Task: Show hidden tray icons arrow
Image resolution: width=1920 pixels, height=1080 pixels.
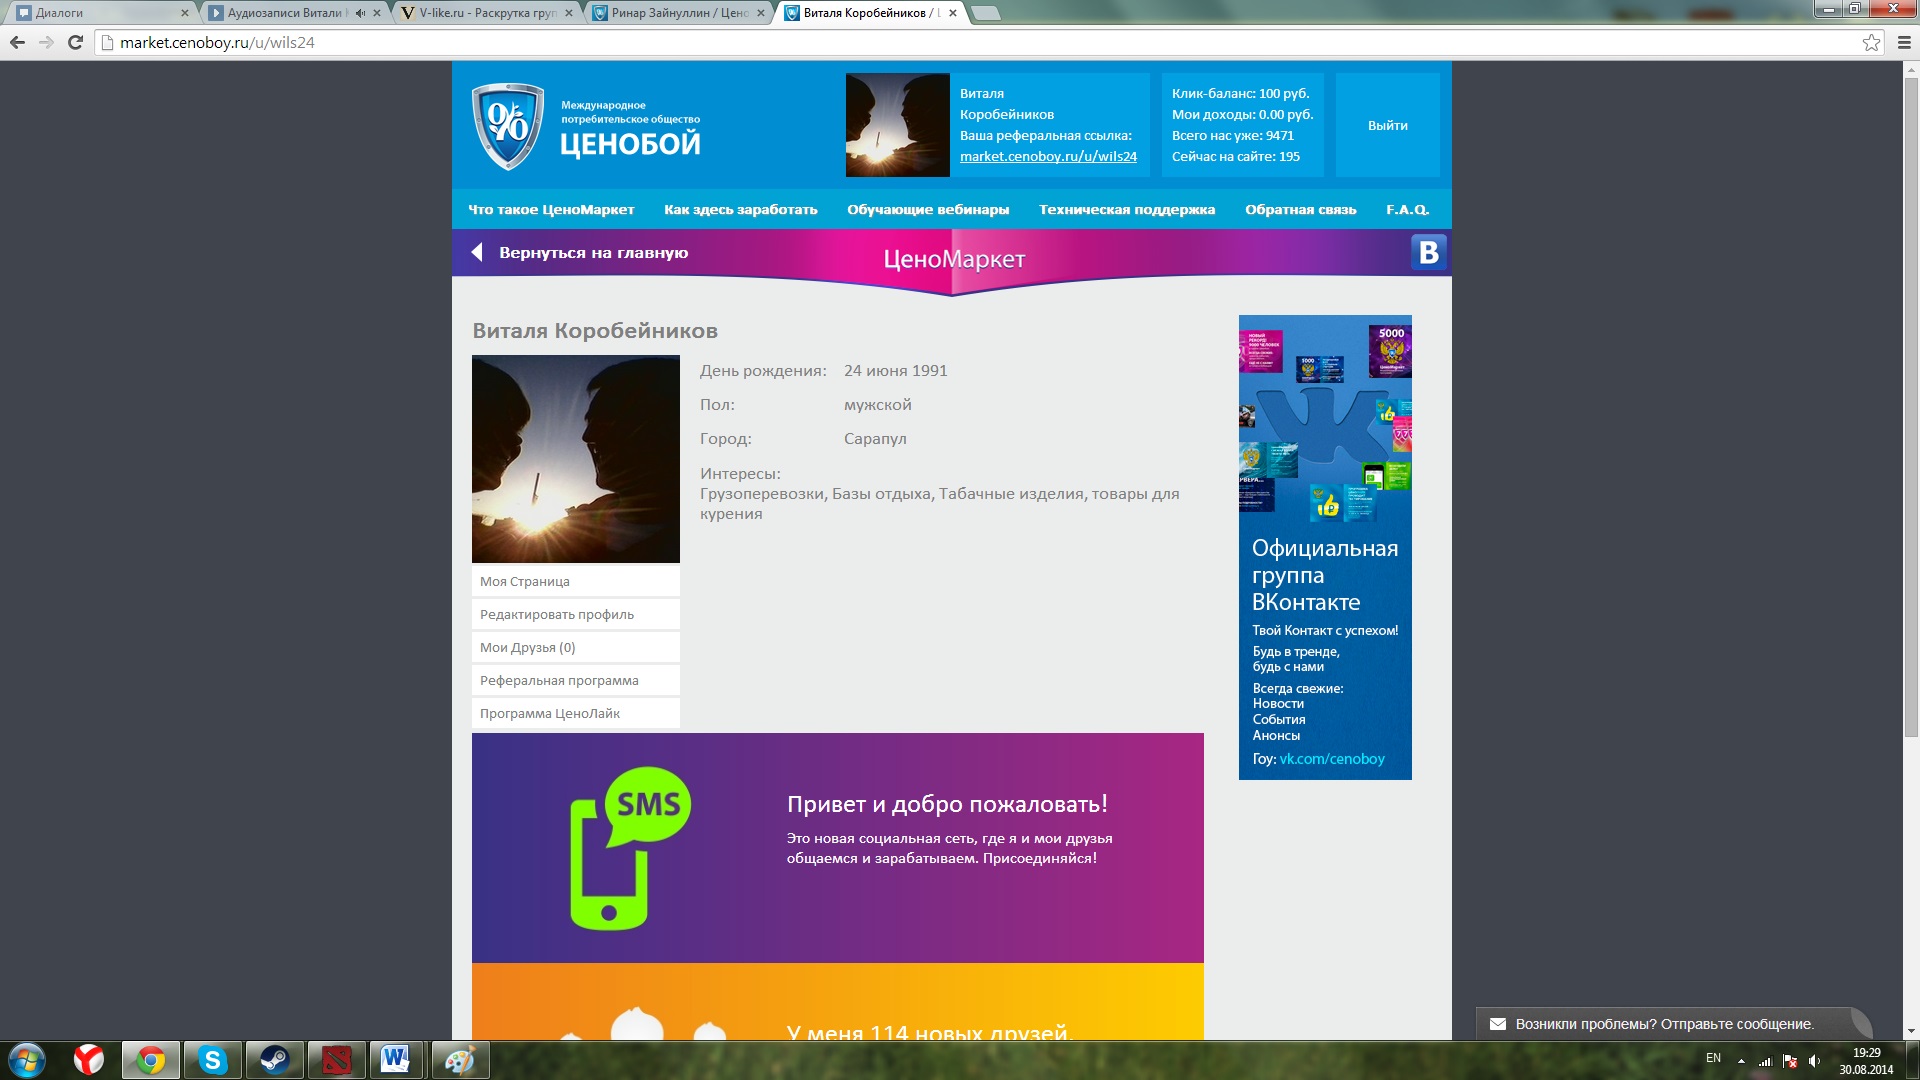Action: (x=1741, y=1061)
